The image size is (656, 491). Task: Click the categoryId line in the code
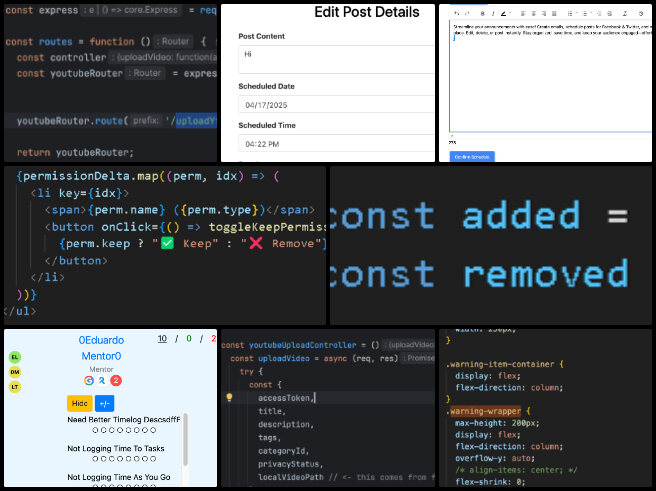[284, 451]
